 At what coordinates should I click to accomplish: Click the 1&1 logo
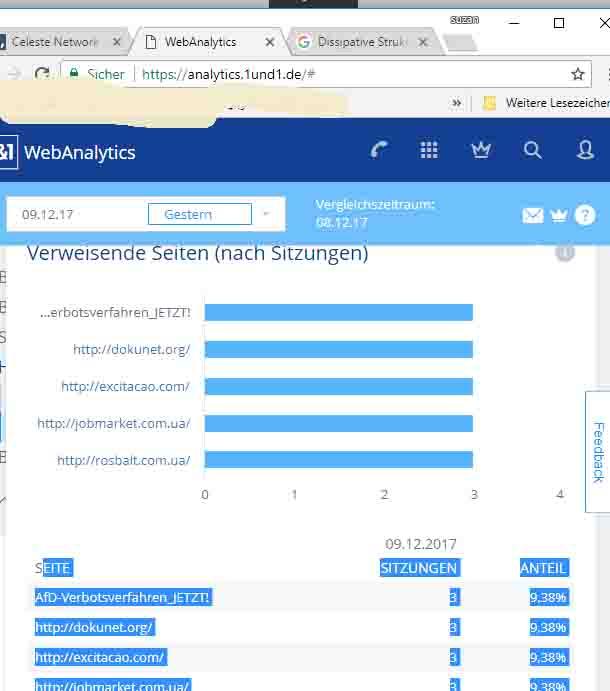click(8, 152)
